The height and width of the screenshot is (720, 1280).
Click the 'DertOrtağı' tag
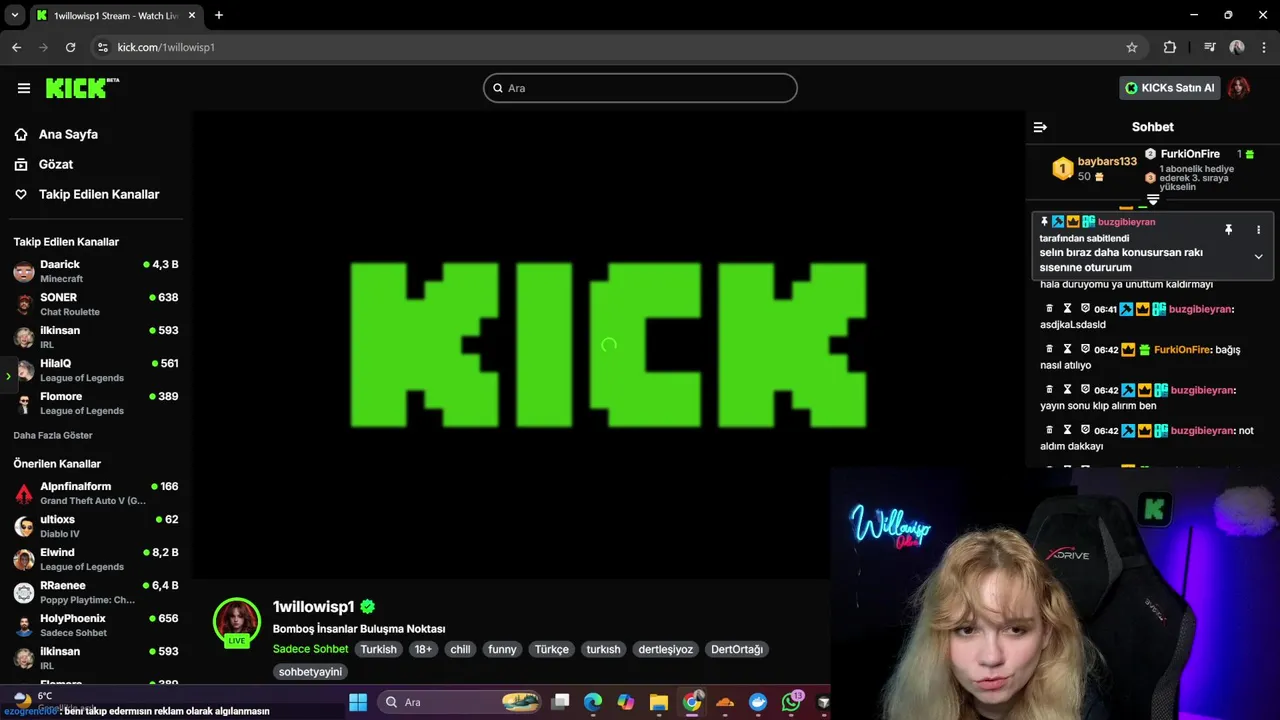pyautogui.click(x=737, y=649)
